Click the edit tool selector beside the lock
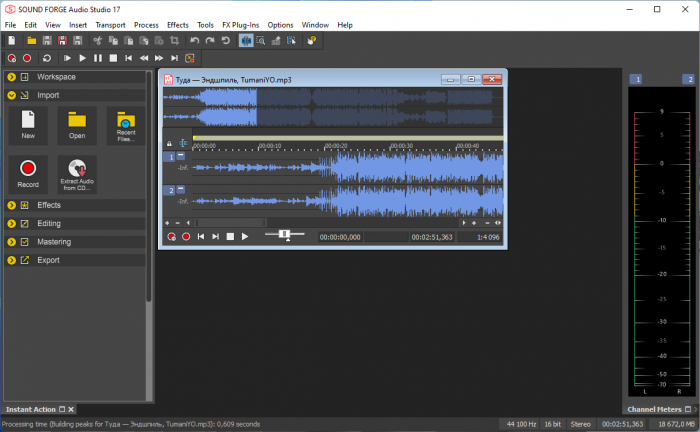Screen dimensions: 700x432 pyautogui.click(x=183, y=143)
